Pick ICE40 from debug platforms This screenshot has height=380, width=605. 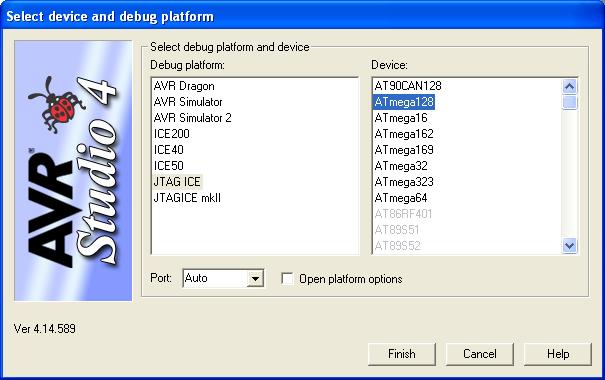pos(169,150)
